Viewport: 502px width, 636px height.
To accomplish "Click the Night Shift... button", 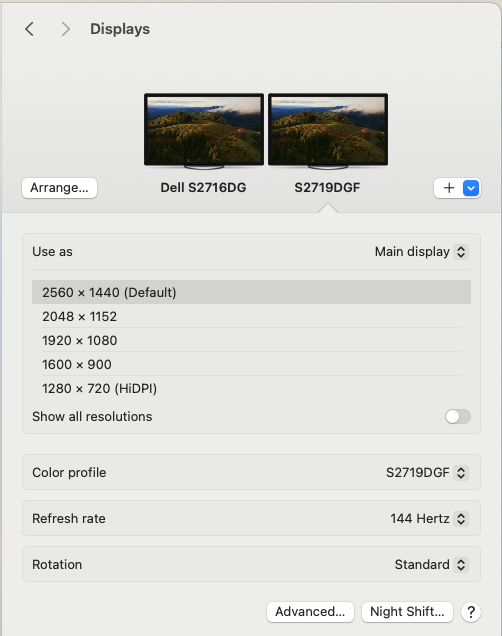I will (x=407, y=612).
